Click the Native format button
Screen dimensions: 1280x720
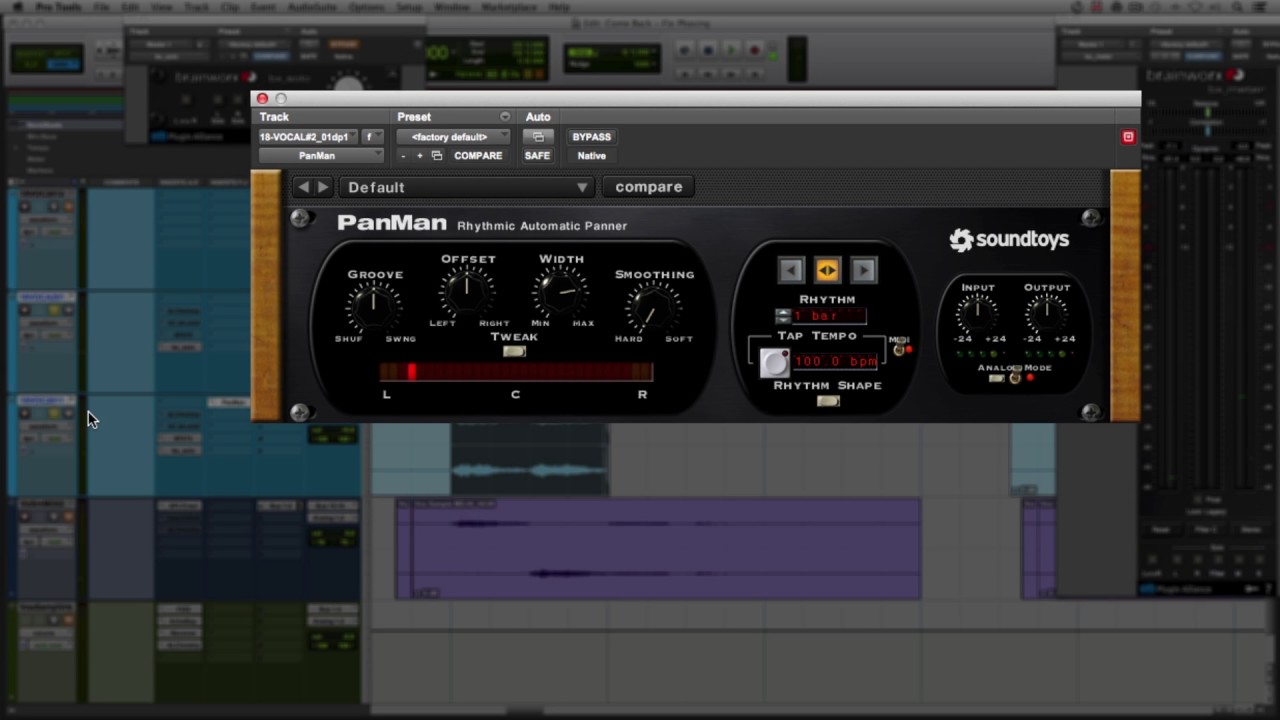[x=591, y=156]
